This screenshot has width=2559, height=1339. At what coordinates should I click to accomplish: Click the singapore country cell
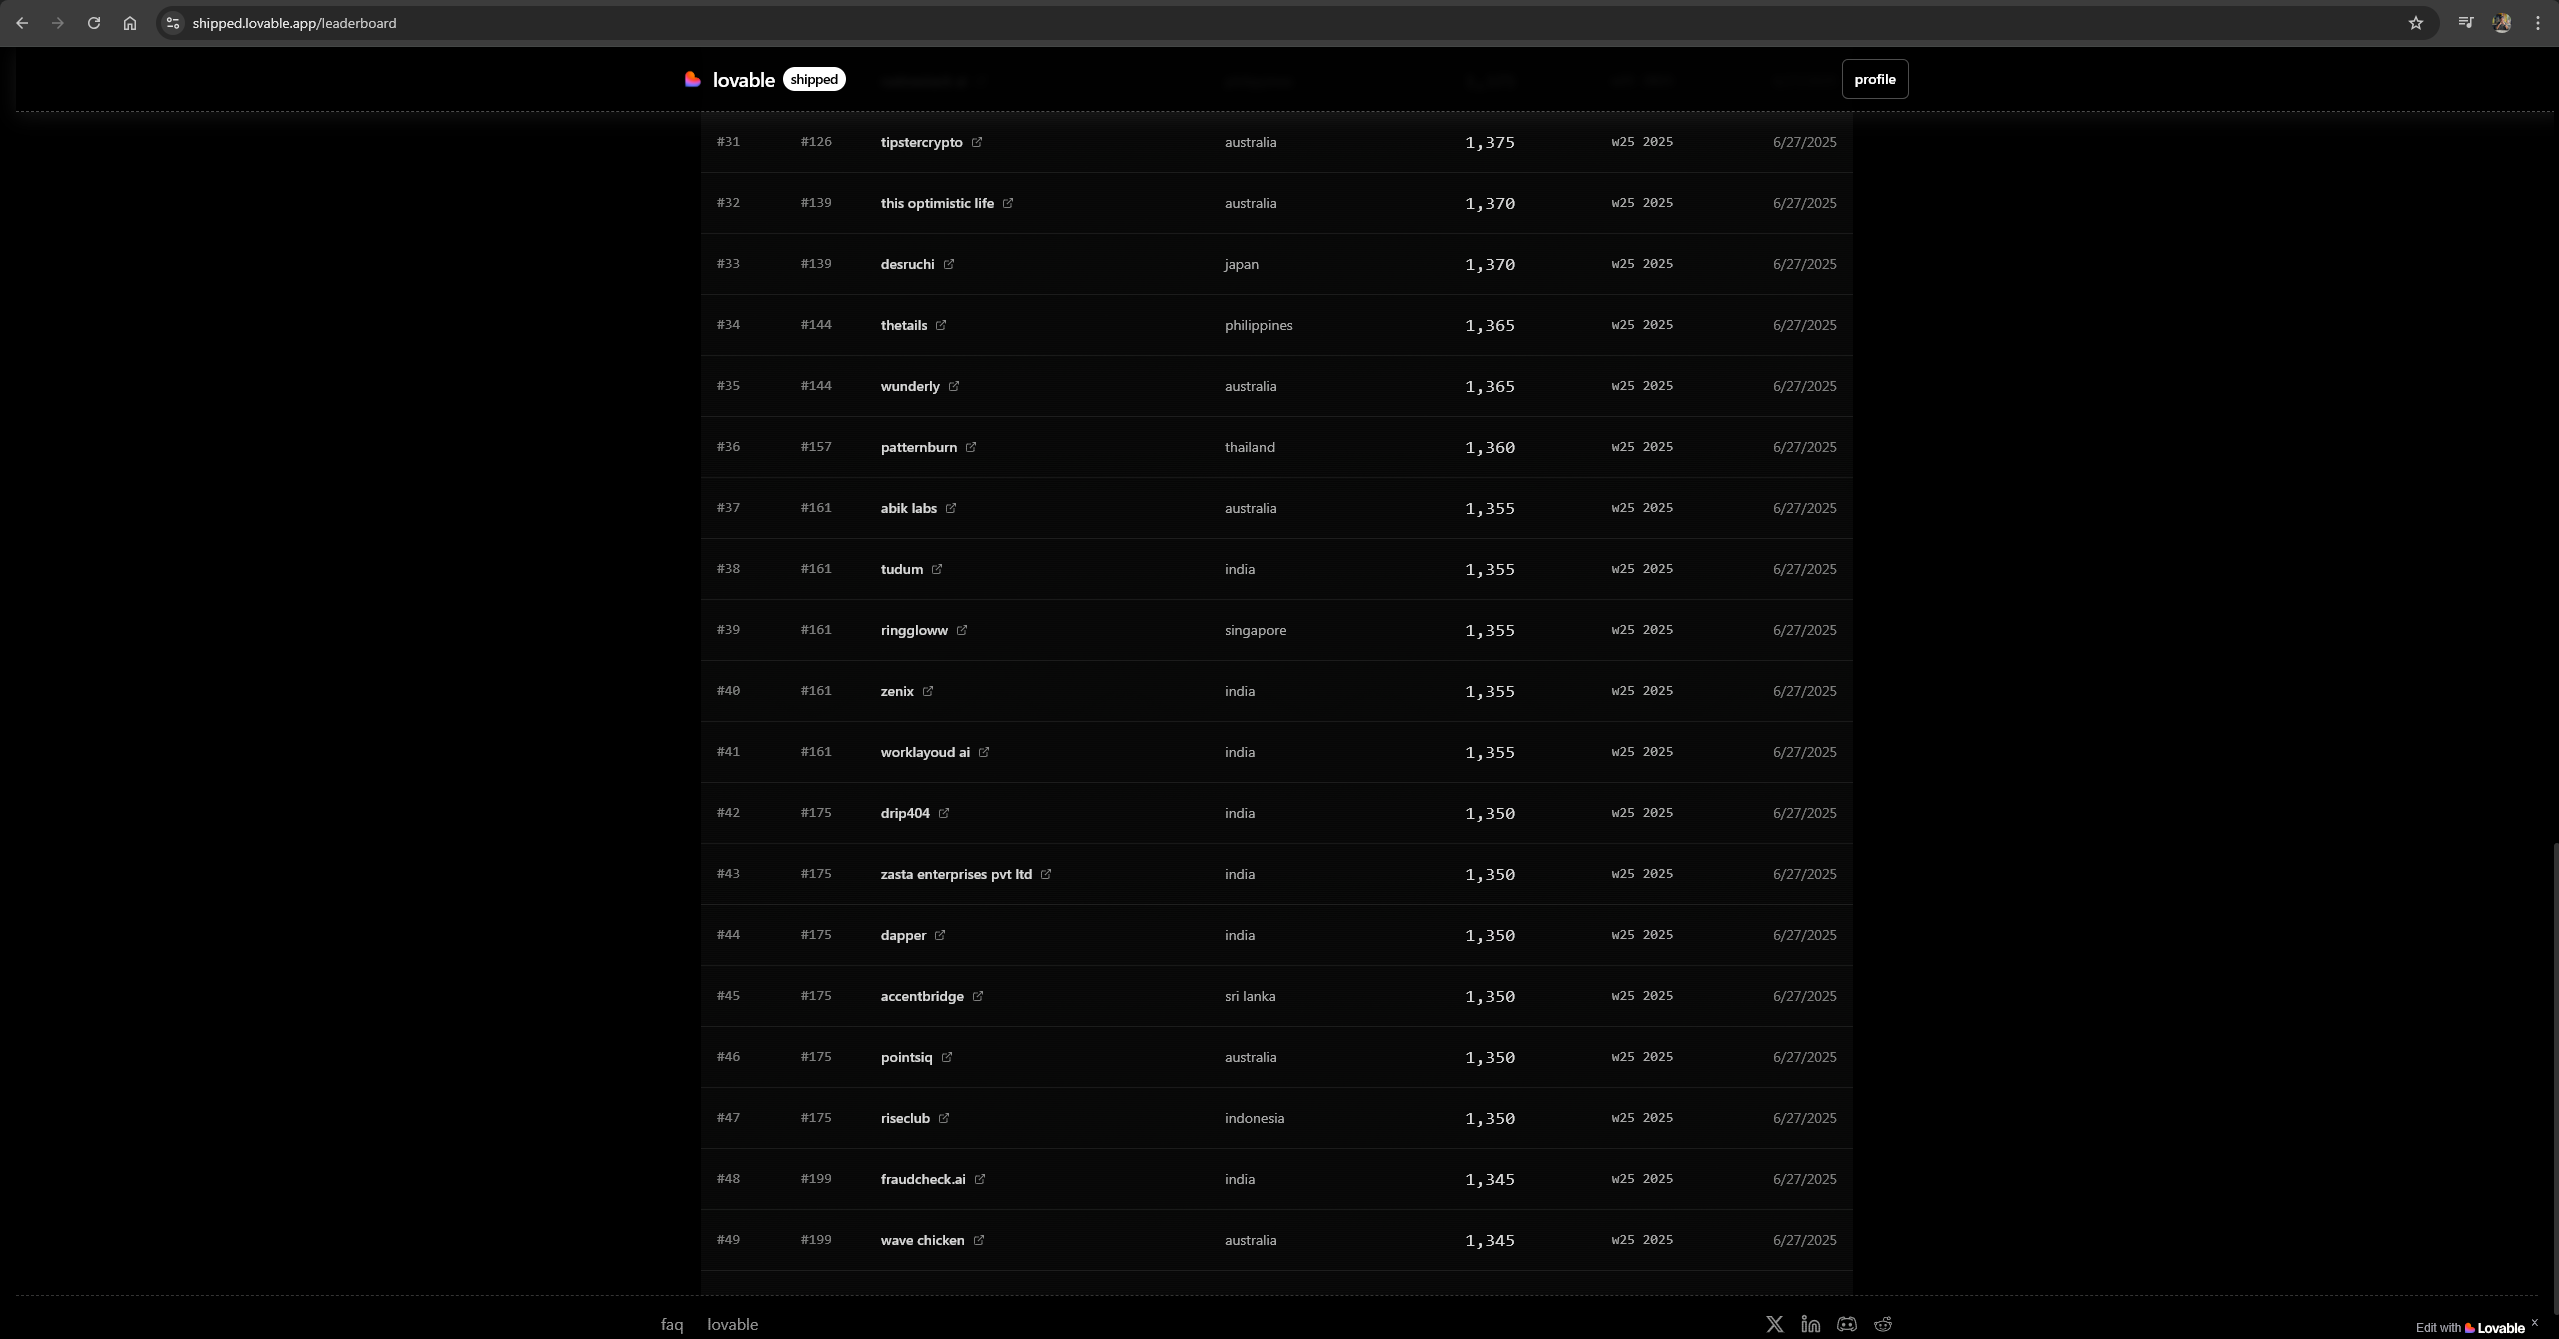coord(1256,630)
